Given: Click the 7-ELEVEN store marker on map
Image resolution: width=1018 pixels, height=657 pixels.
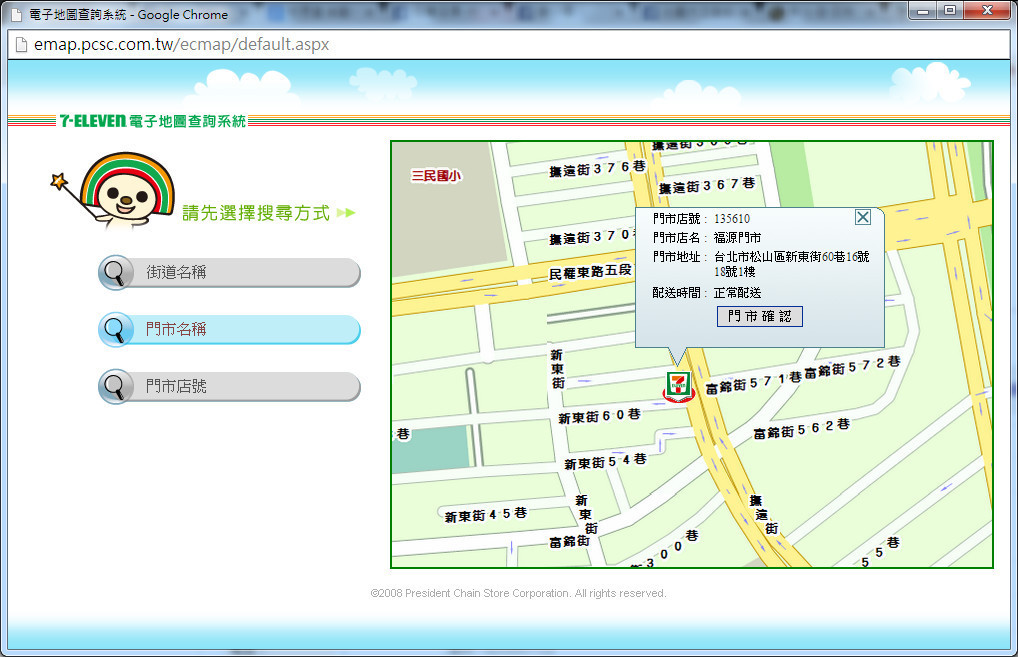Looking at the screenshot, I should pyautogui.click(x=678, y=386).
